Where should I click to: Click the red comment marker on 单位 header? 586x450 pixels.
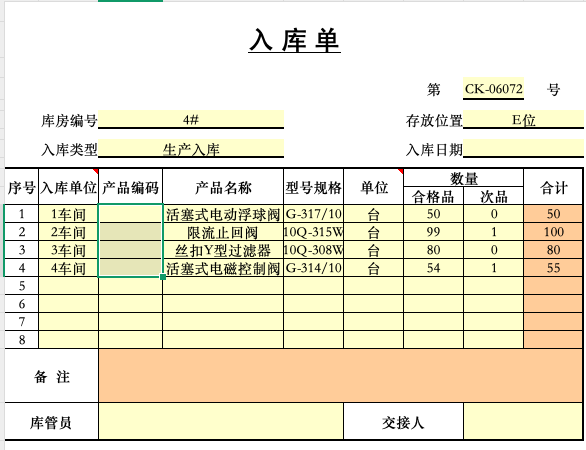[x=401, y=171]
